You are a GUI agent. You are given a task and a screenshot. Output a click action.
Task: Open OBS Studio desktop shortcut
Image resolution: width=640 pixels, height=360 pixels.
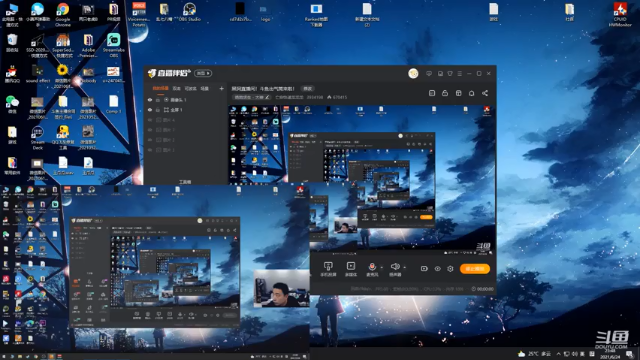click(189, 12)
